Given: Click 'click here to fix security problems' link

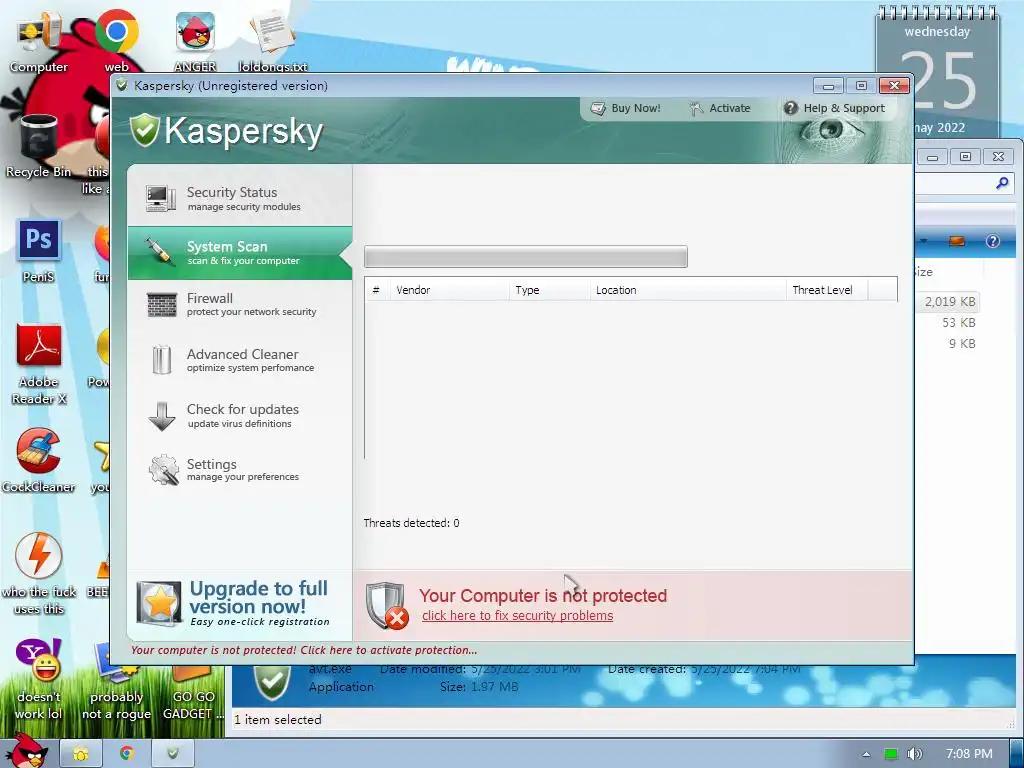Looking at the screenshot, I should (517, 615).
